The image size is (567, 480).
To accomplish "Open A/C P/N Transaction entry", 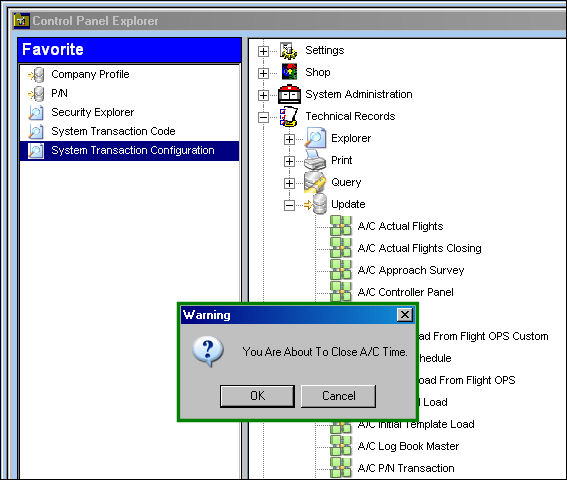I will [406, 468].
